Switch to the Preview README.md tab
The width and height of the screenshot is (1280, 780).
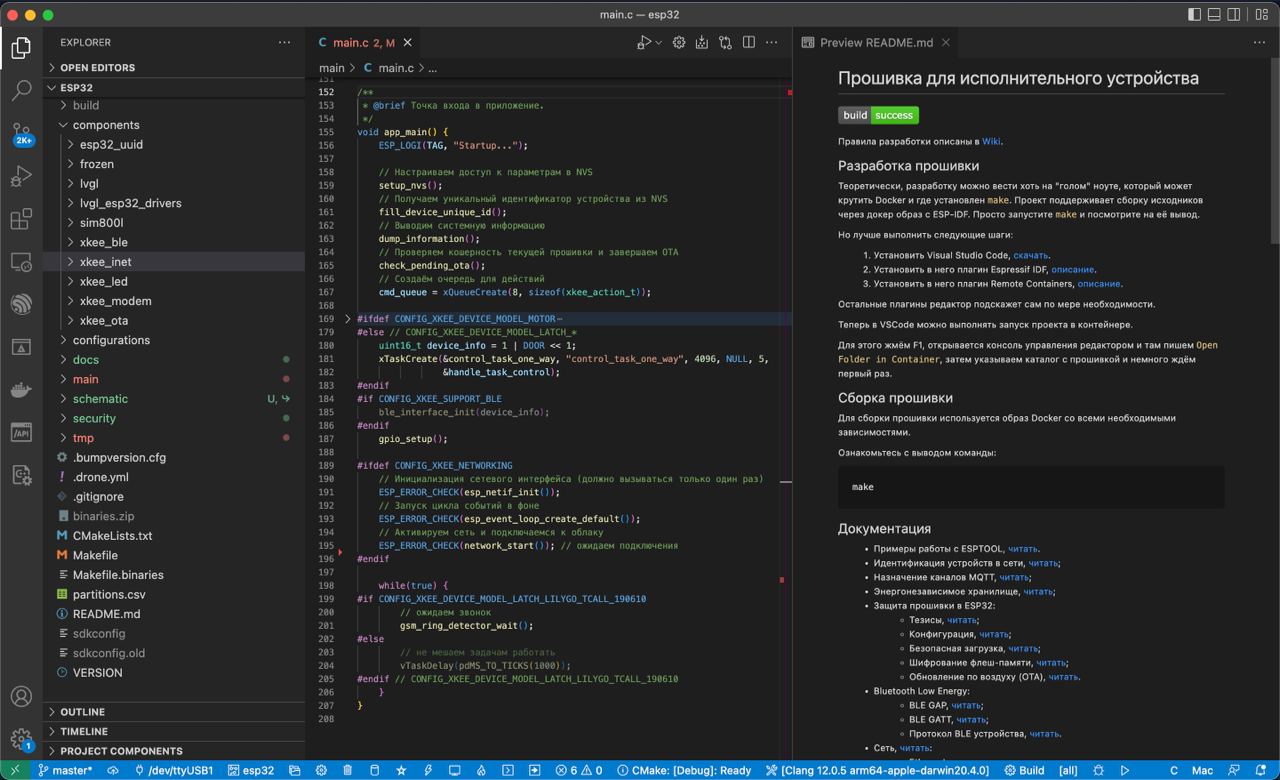coord(876,43)
